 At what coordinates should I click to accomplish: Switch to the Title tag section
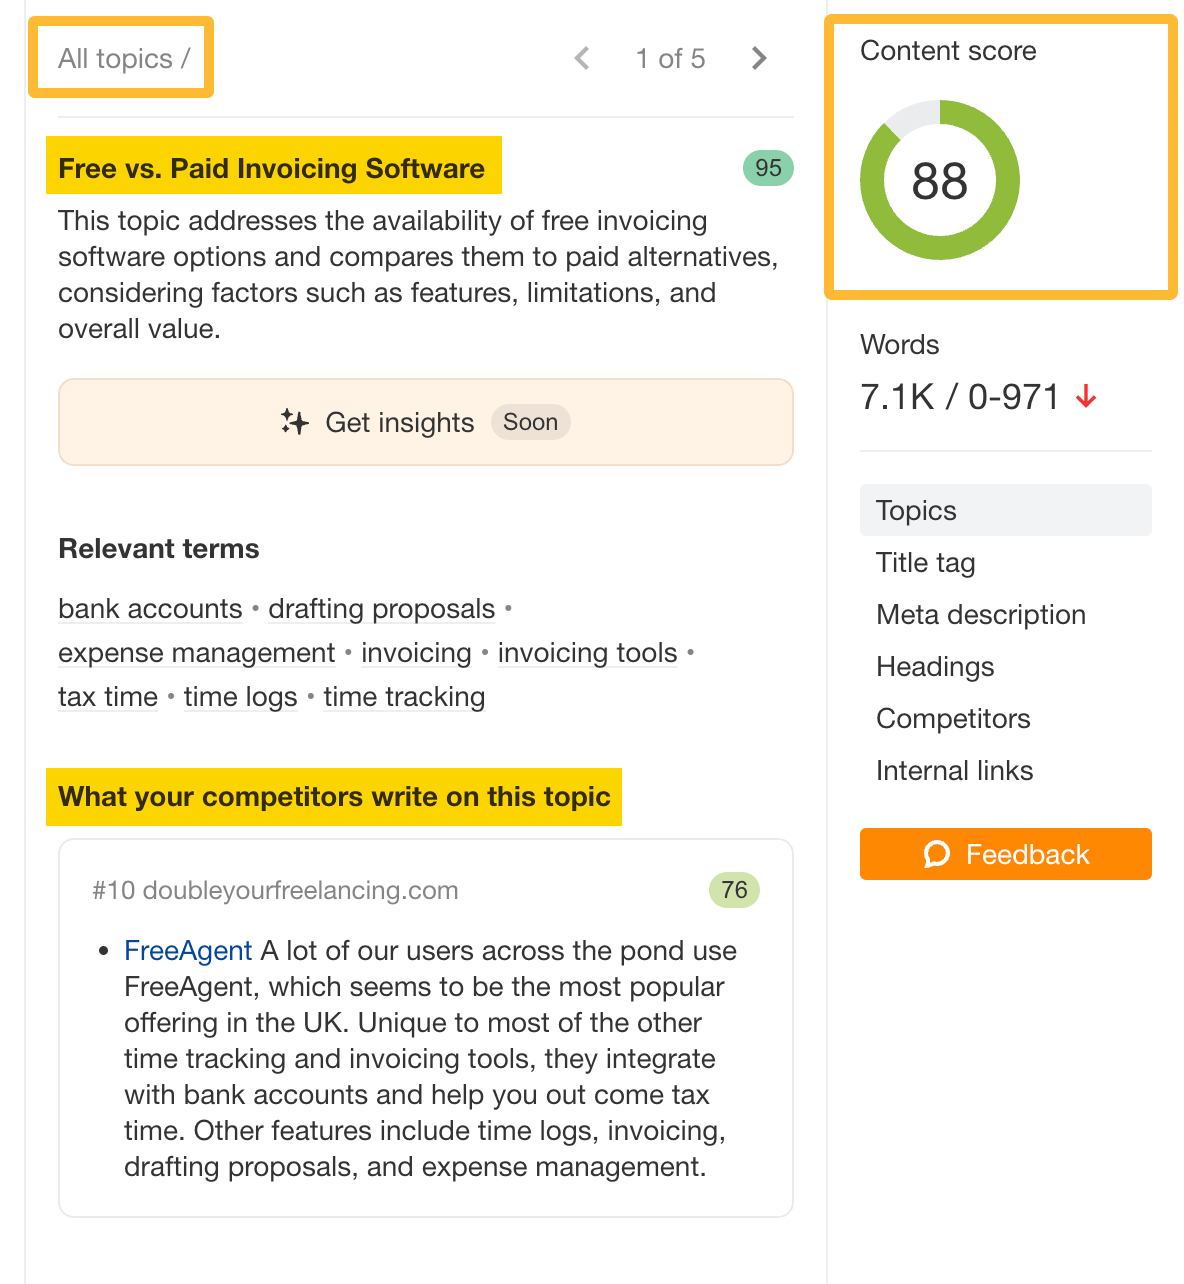[925, 563]
